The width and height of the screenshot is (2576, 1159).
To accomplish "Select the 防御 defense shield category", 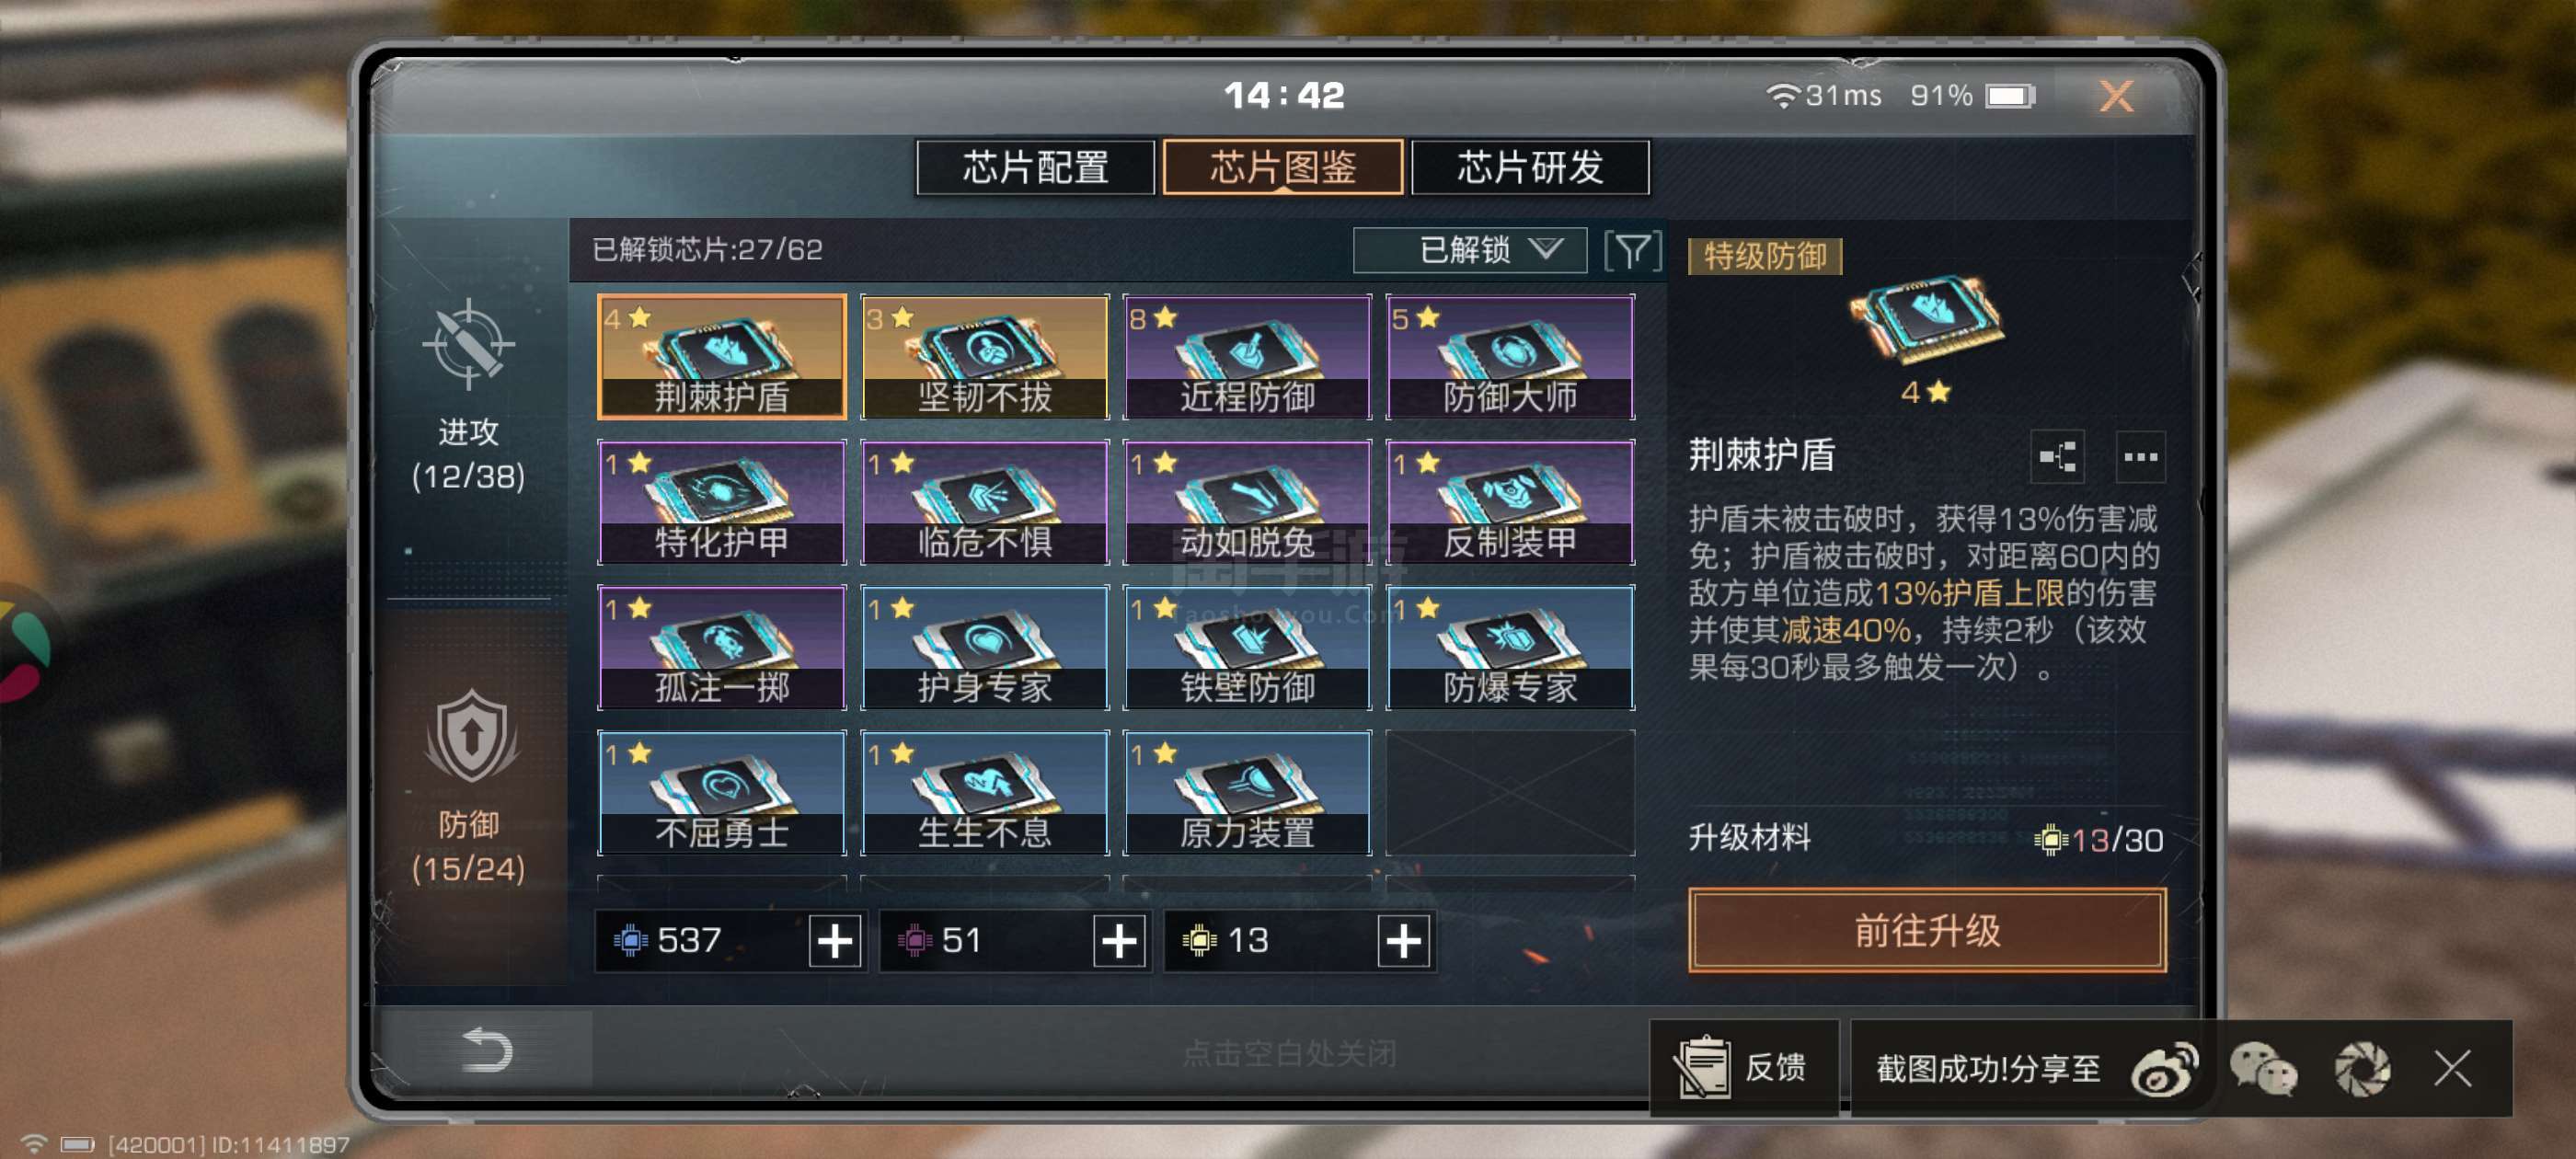I will (x=470, y=736).
